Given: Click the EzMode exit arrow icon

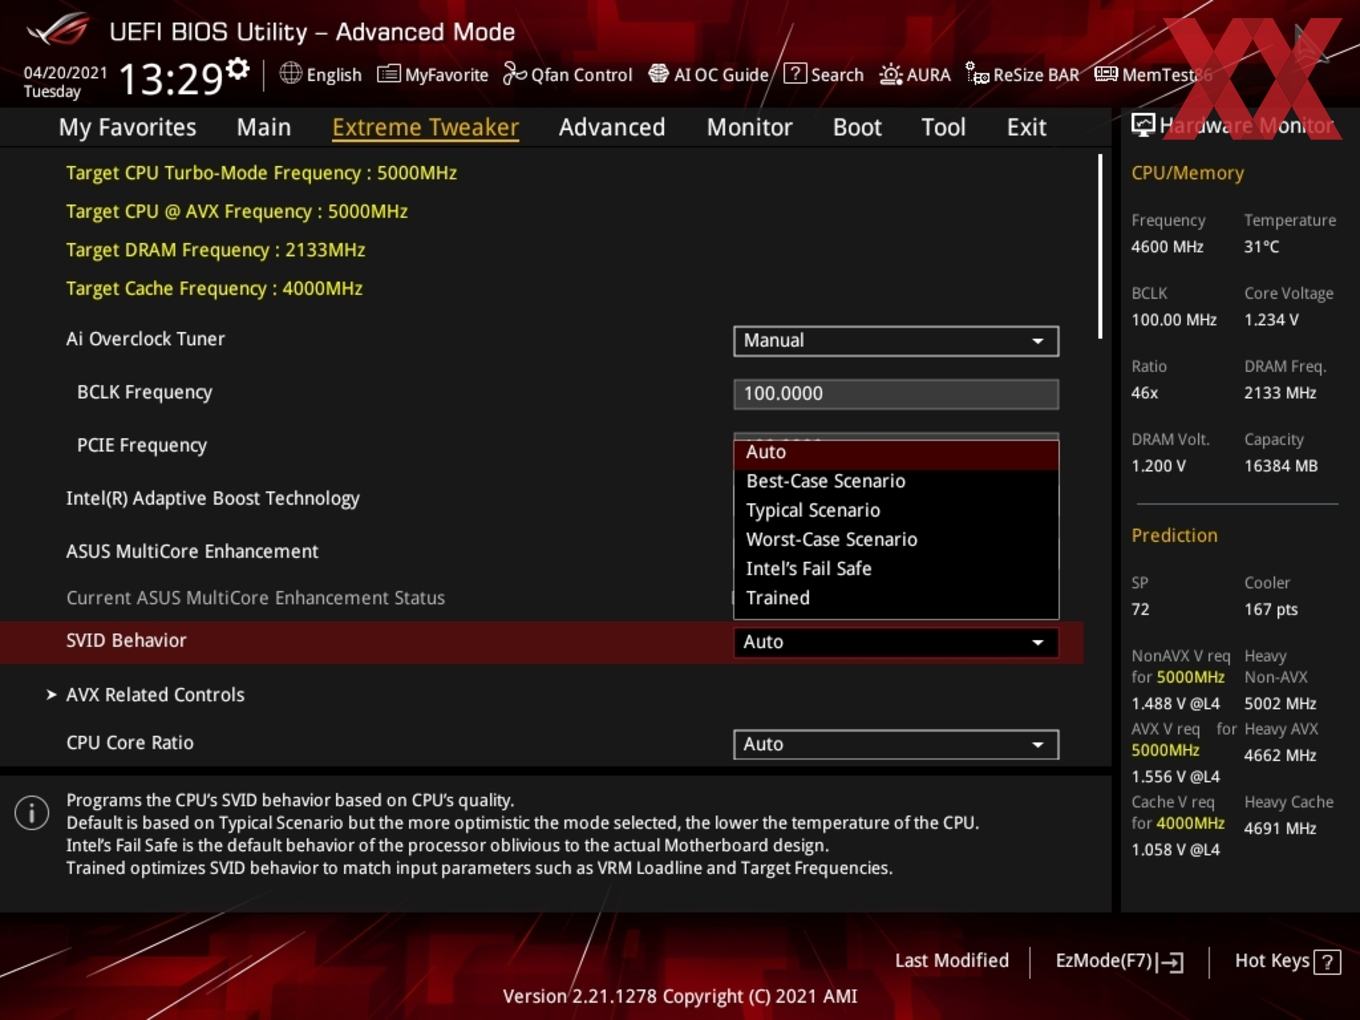Looking at the screenshot, I should (1171, 962).
